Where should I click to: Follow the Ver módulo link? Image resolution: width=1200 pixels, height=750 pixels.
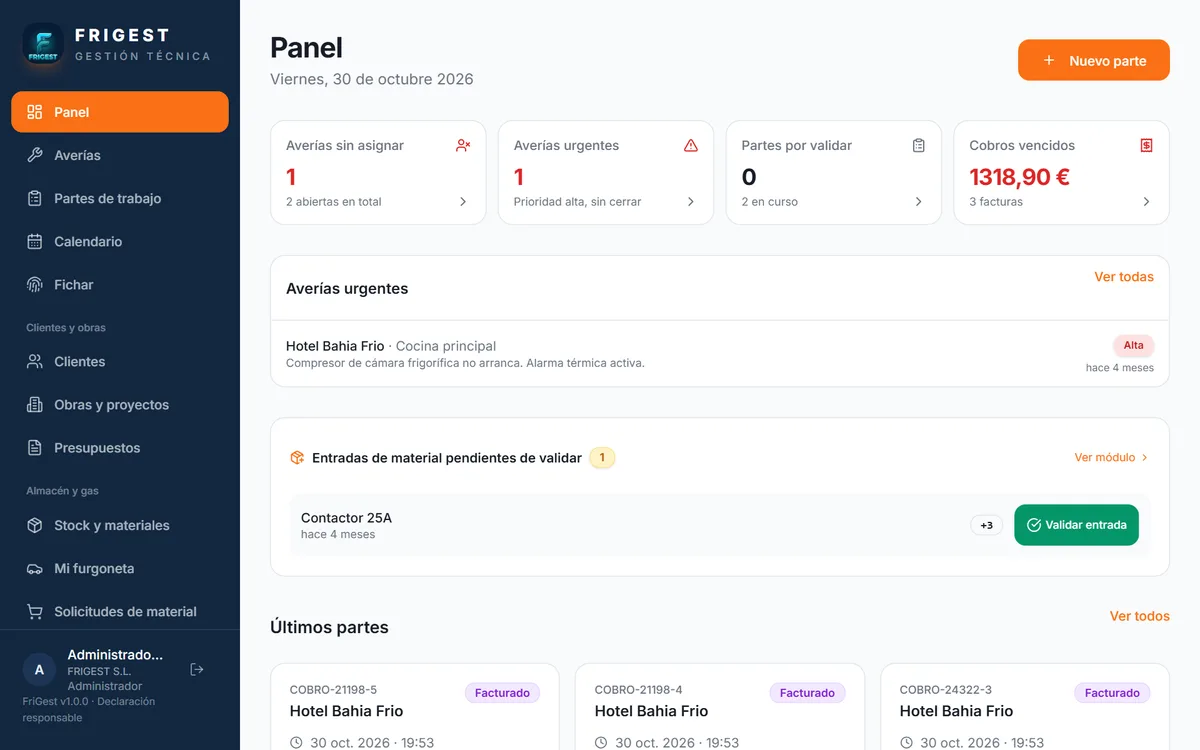1111,457
